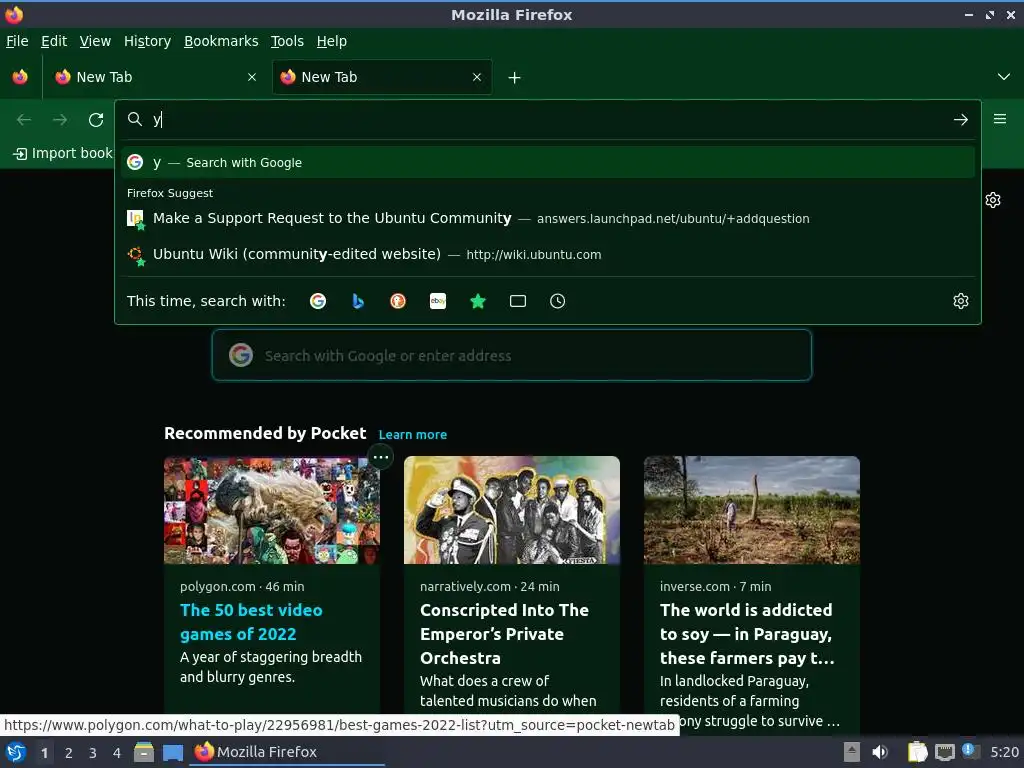The image size is (1024, 768).
Task: Search this time with eBay icon
Action: [438, 301]
